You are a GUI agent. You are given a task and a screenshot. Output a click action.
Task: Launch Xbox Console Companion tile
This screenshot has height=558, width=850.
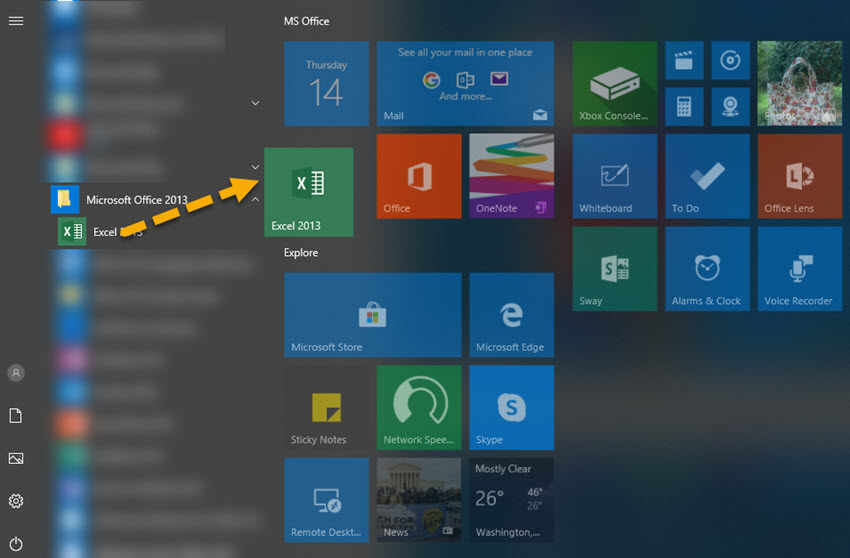click(x=615, y=84)
